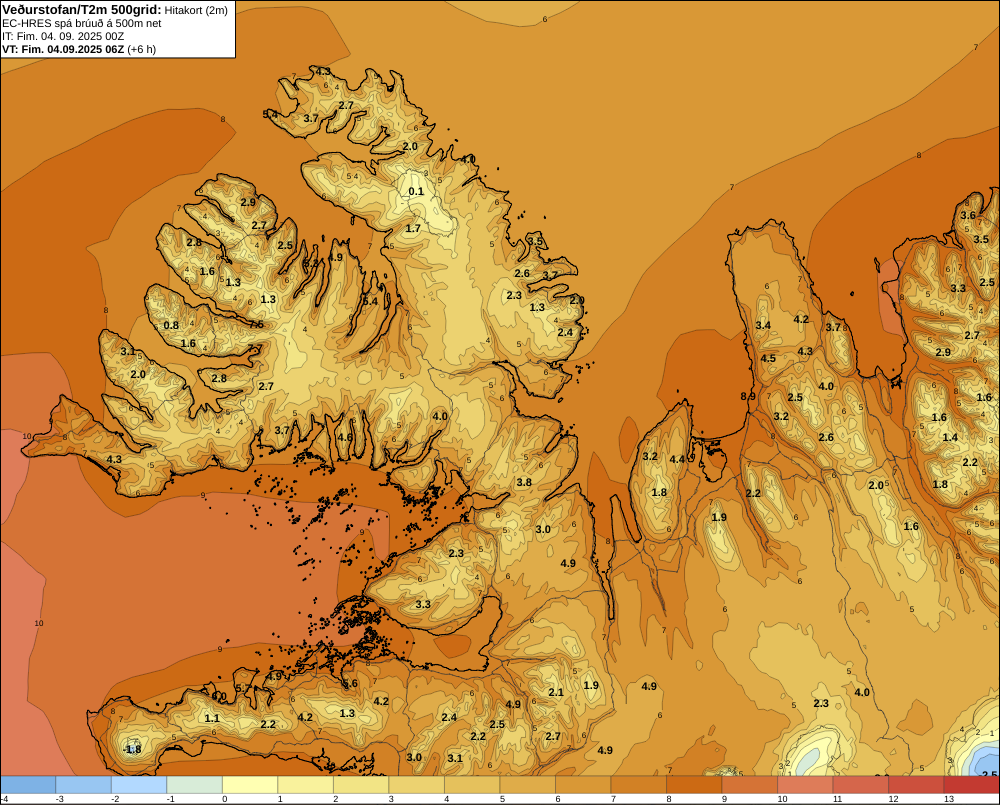
Task: Click the '11' legend tick label
Action: click(x=837, y=799)
